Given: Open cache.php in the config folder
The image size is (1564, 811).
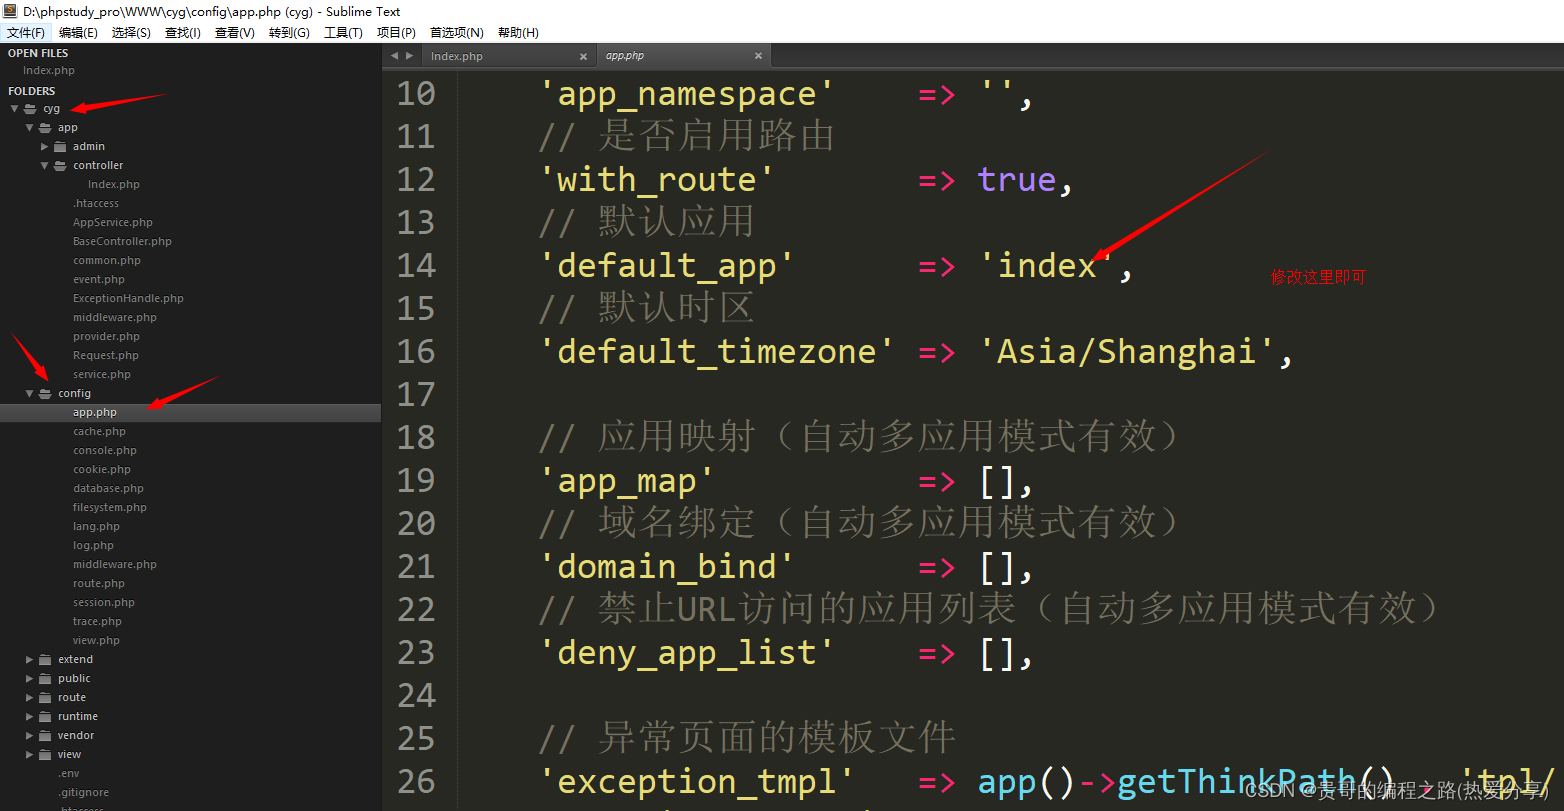Looking at the screenshot, I should [x=99, y=432].
